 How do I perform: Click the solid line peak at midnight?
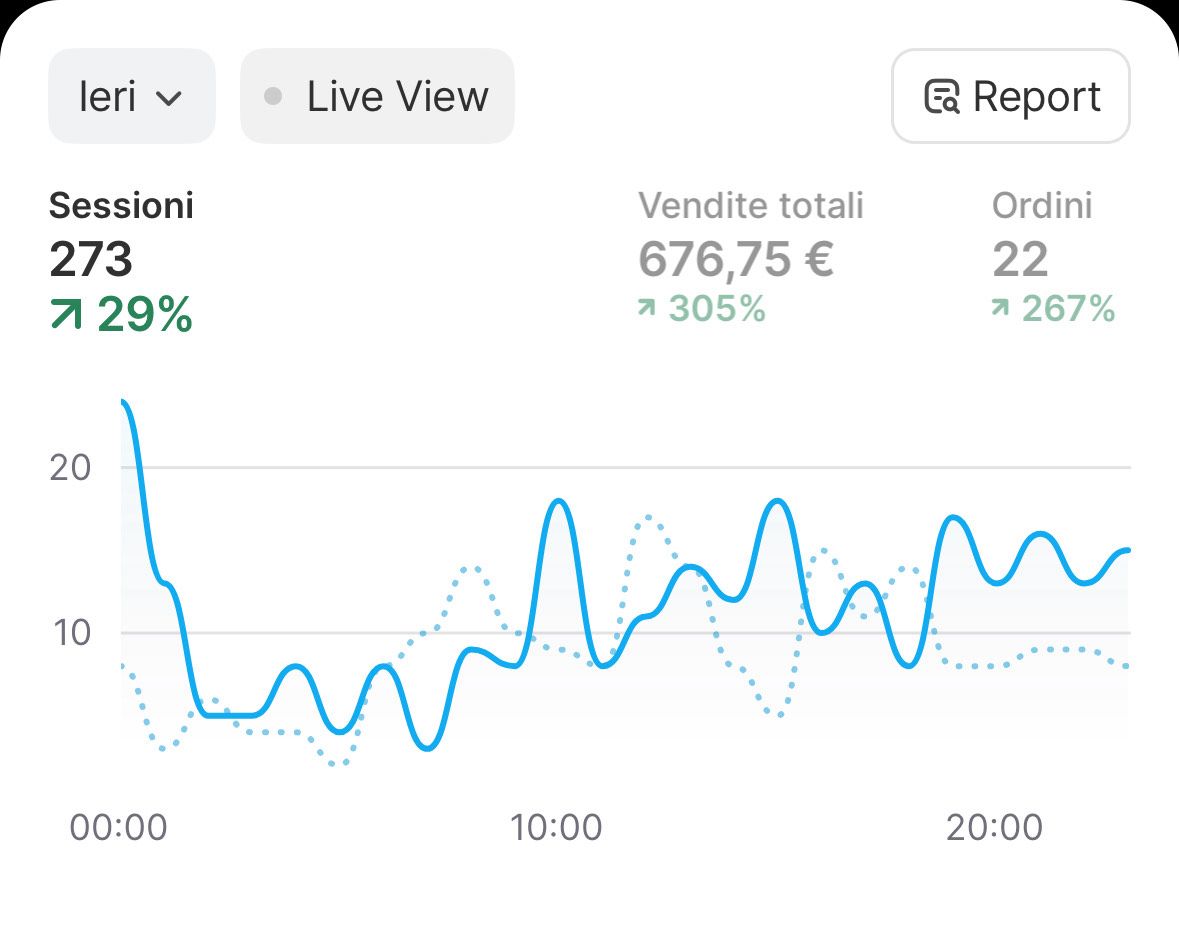123,403
